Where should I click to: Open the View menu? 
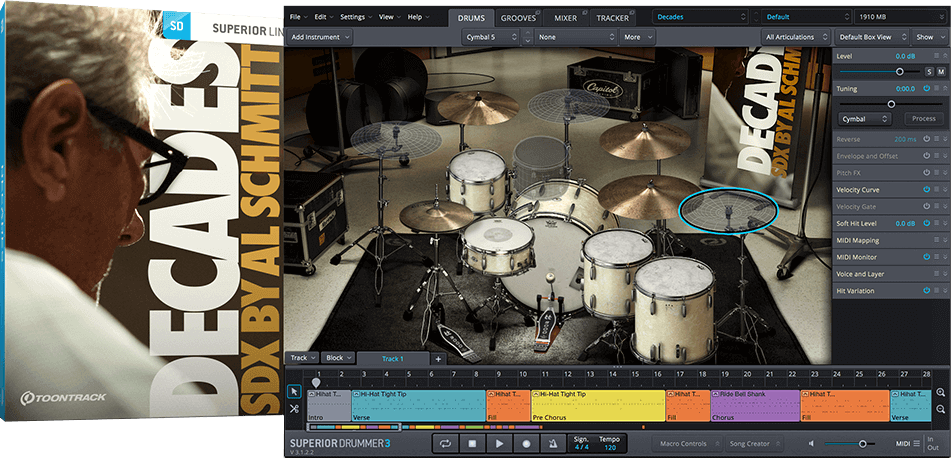(x=389, y=17)
